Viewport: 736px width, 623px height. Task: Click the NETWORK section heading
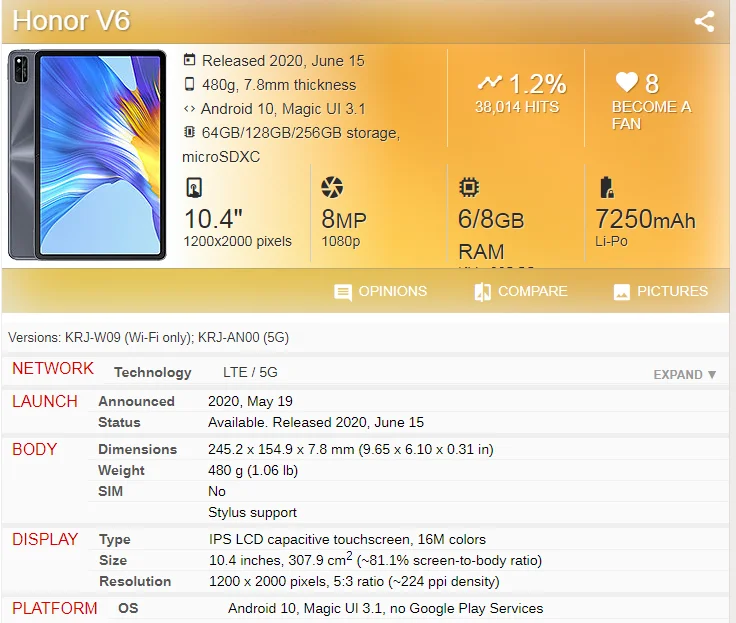click(53, 369)
